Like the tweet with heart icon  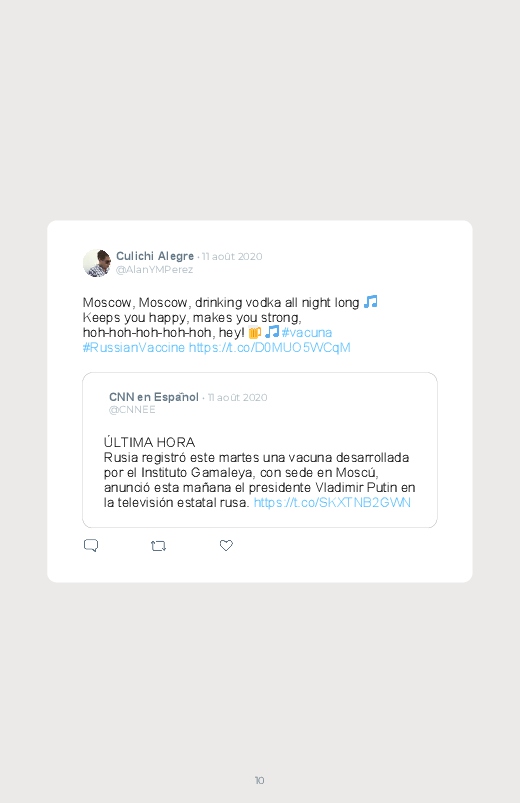tap(226, 545)
